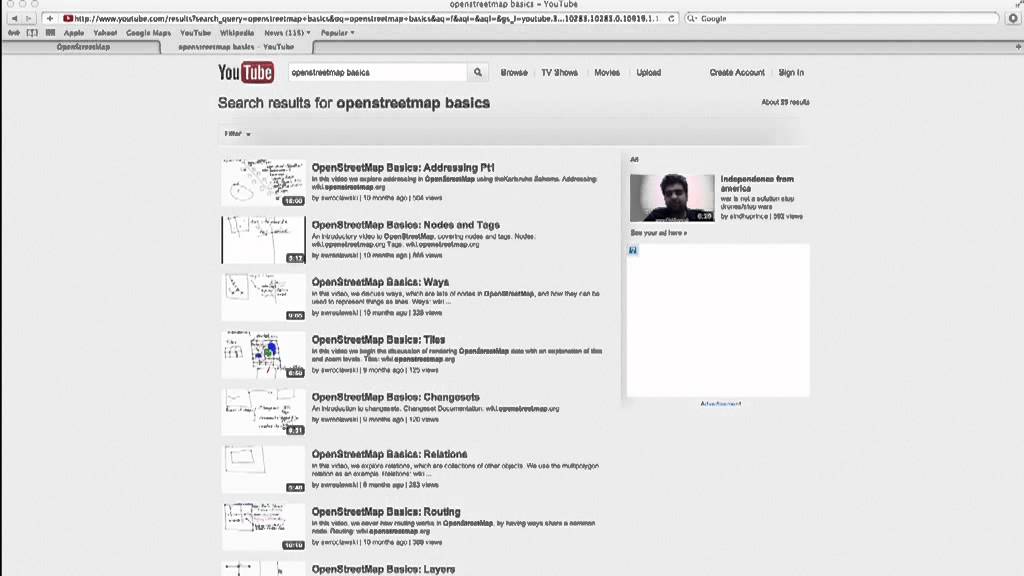Click the search magnifier button

point(477,72)
